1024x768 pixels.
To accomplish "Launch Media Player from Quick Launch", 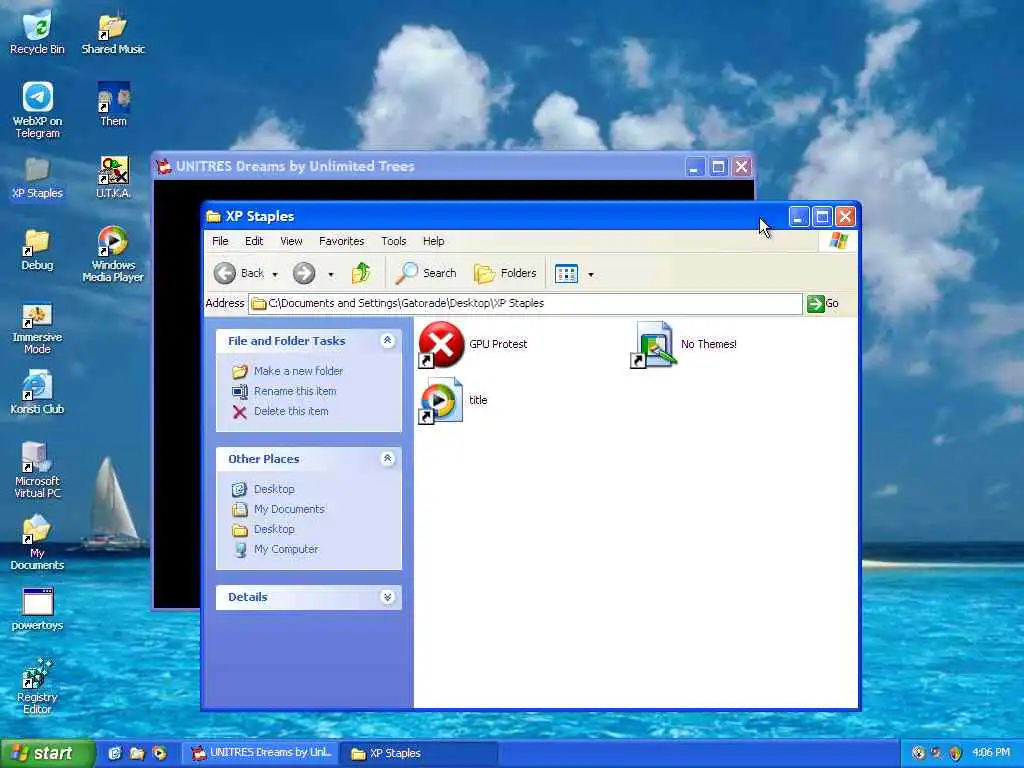I will 159,754.
